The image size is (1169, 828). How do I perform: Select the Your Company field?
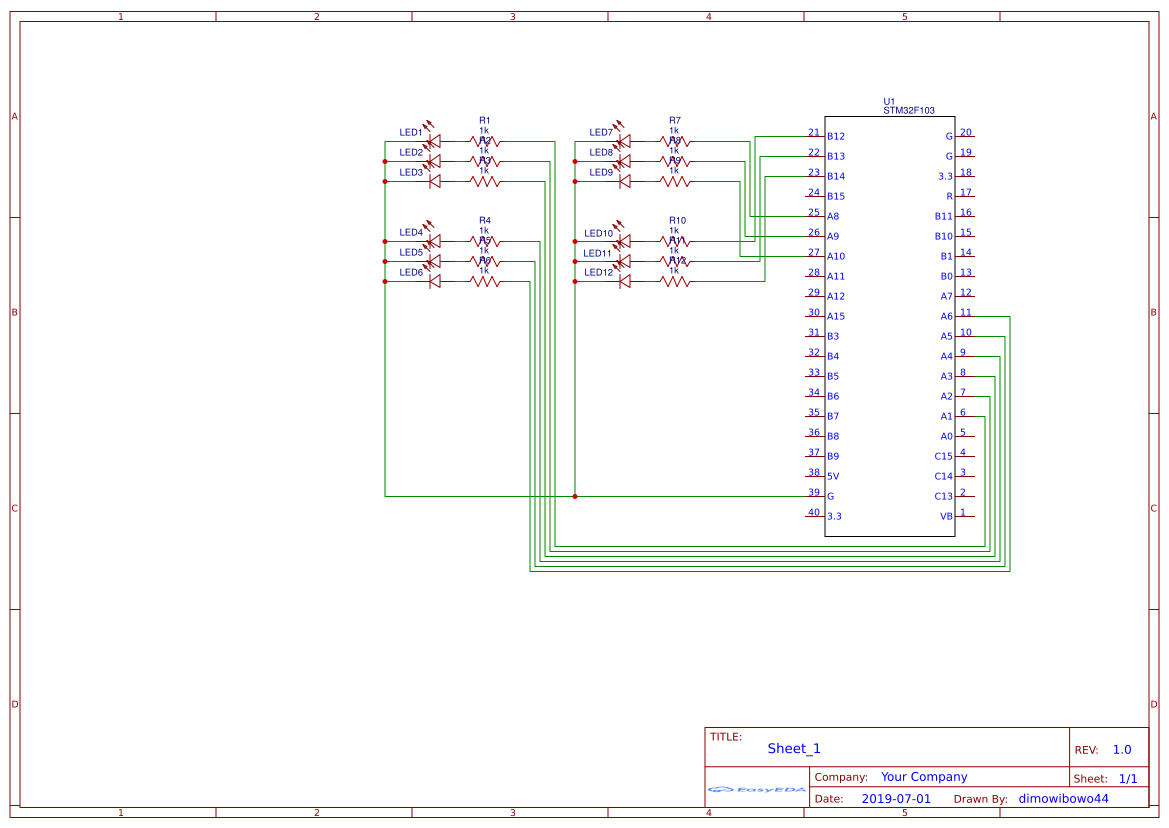tap(923, 777)
